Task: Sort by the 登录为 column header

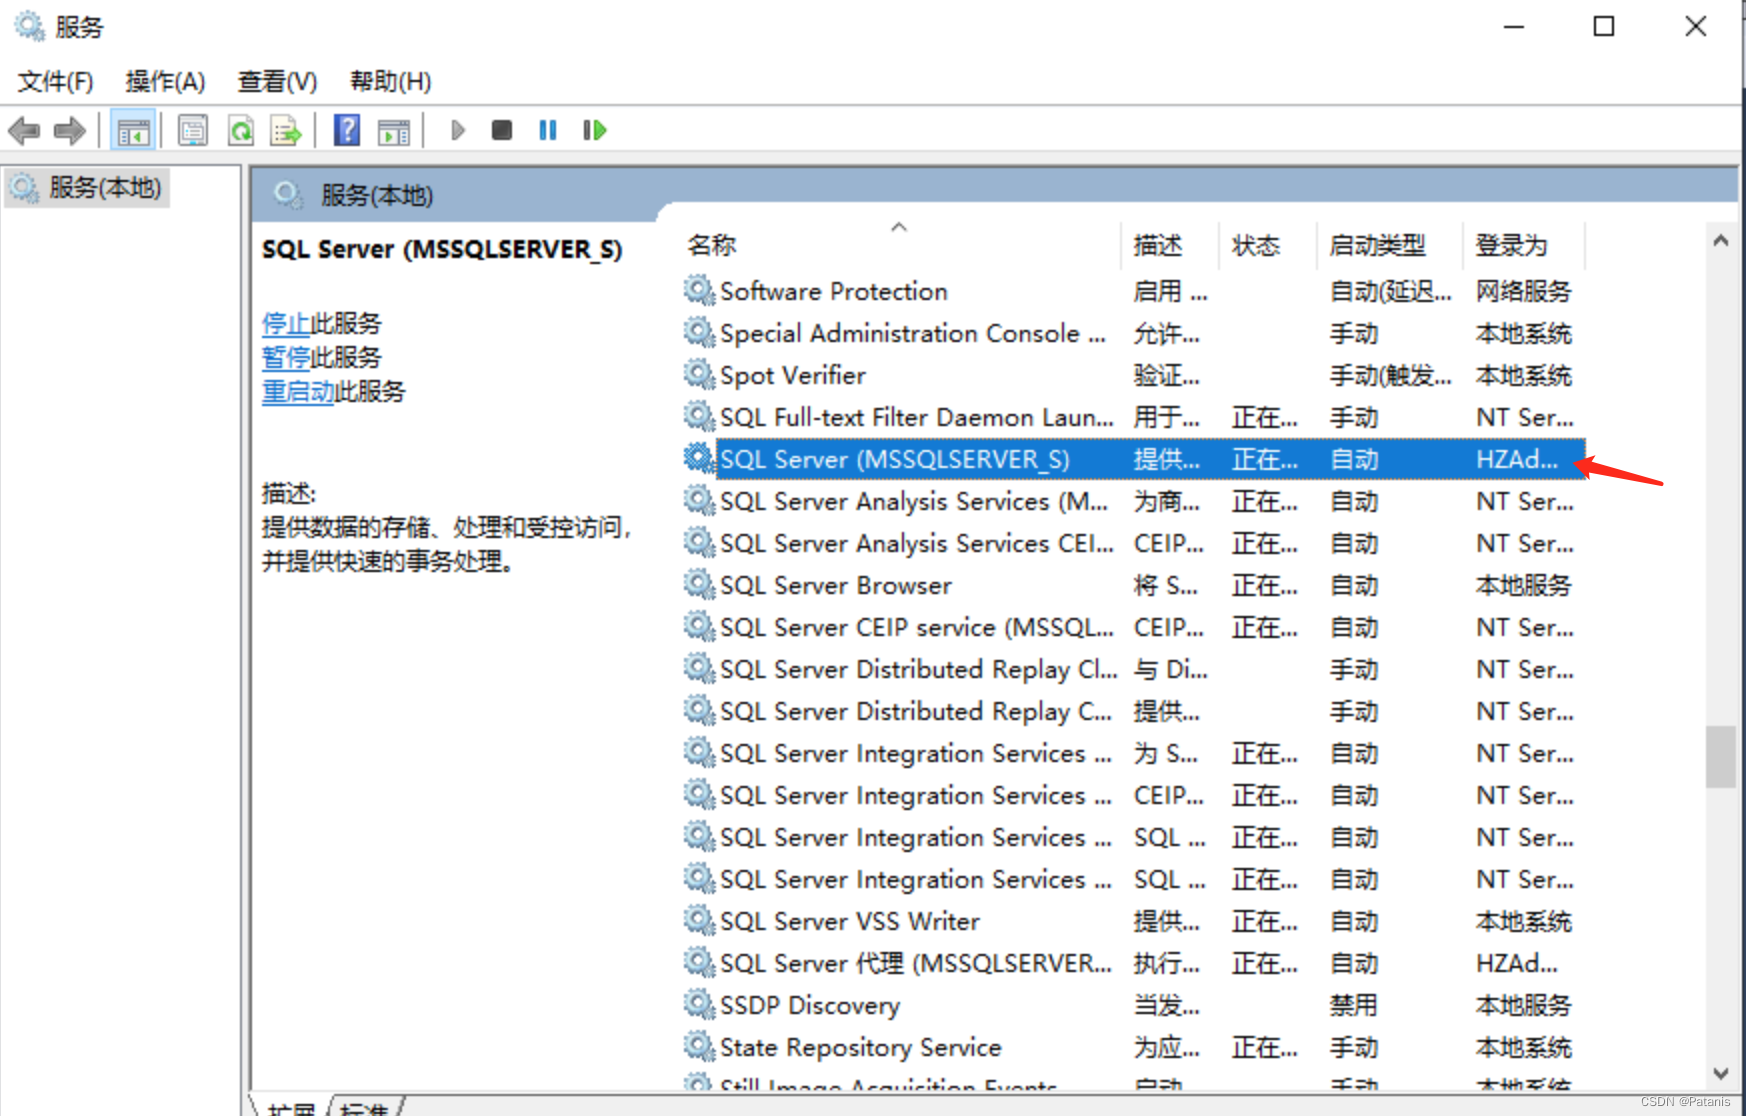Action: pyautogui.click(x=1524, y=245)
